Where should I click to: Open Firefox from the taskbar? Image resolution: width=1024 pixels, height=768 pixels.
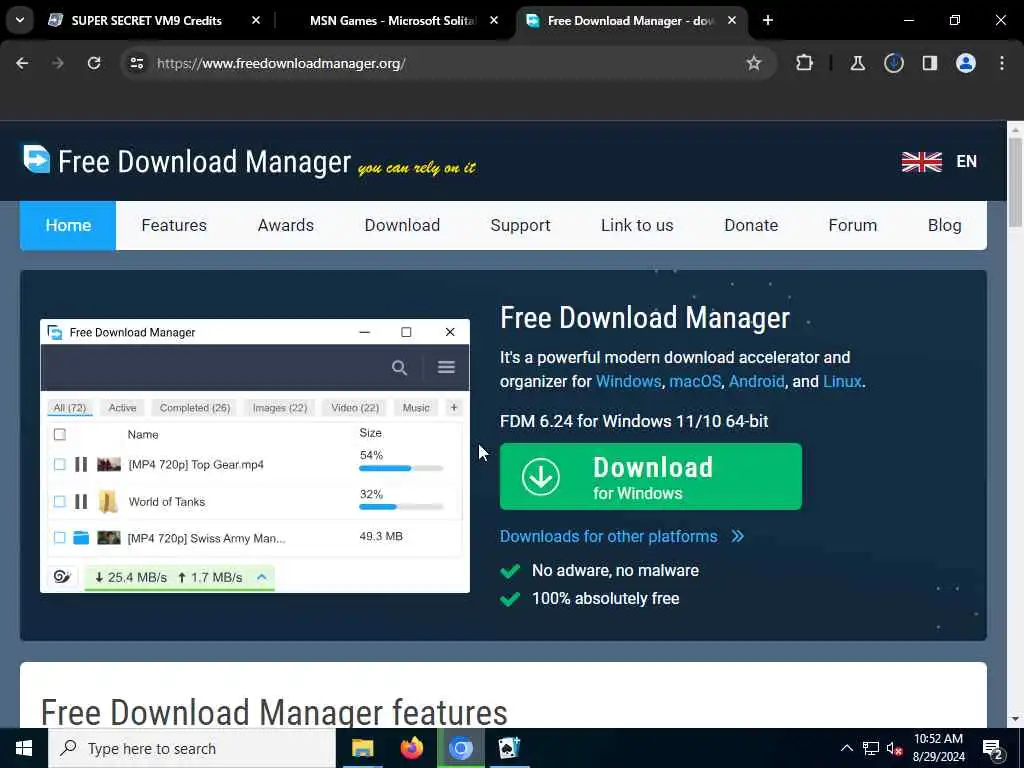click(x=411, y=748)
